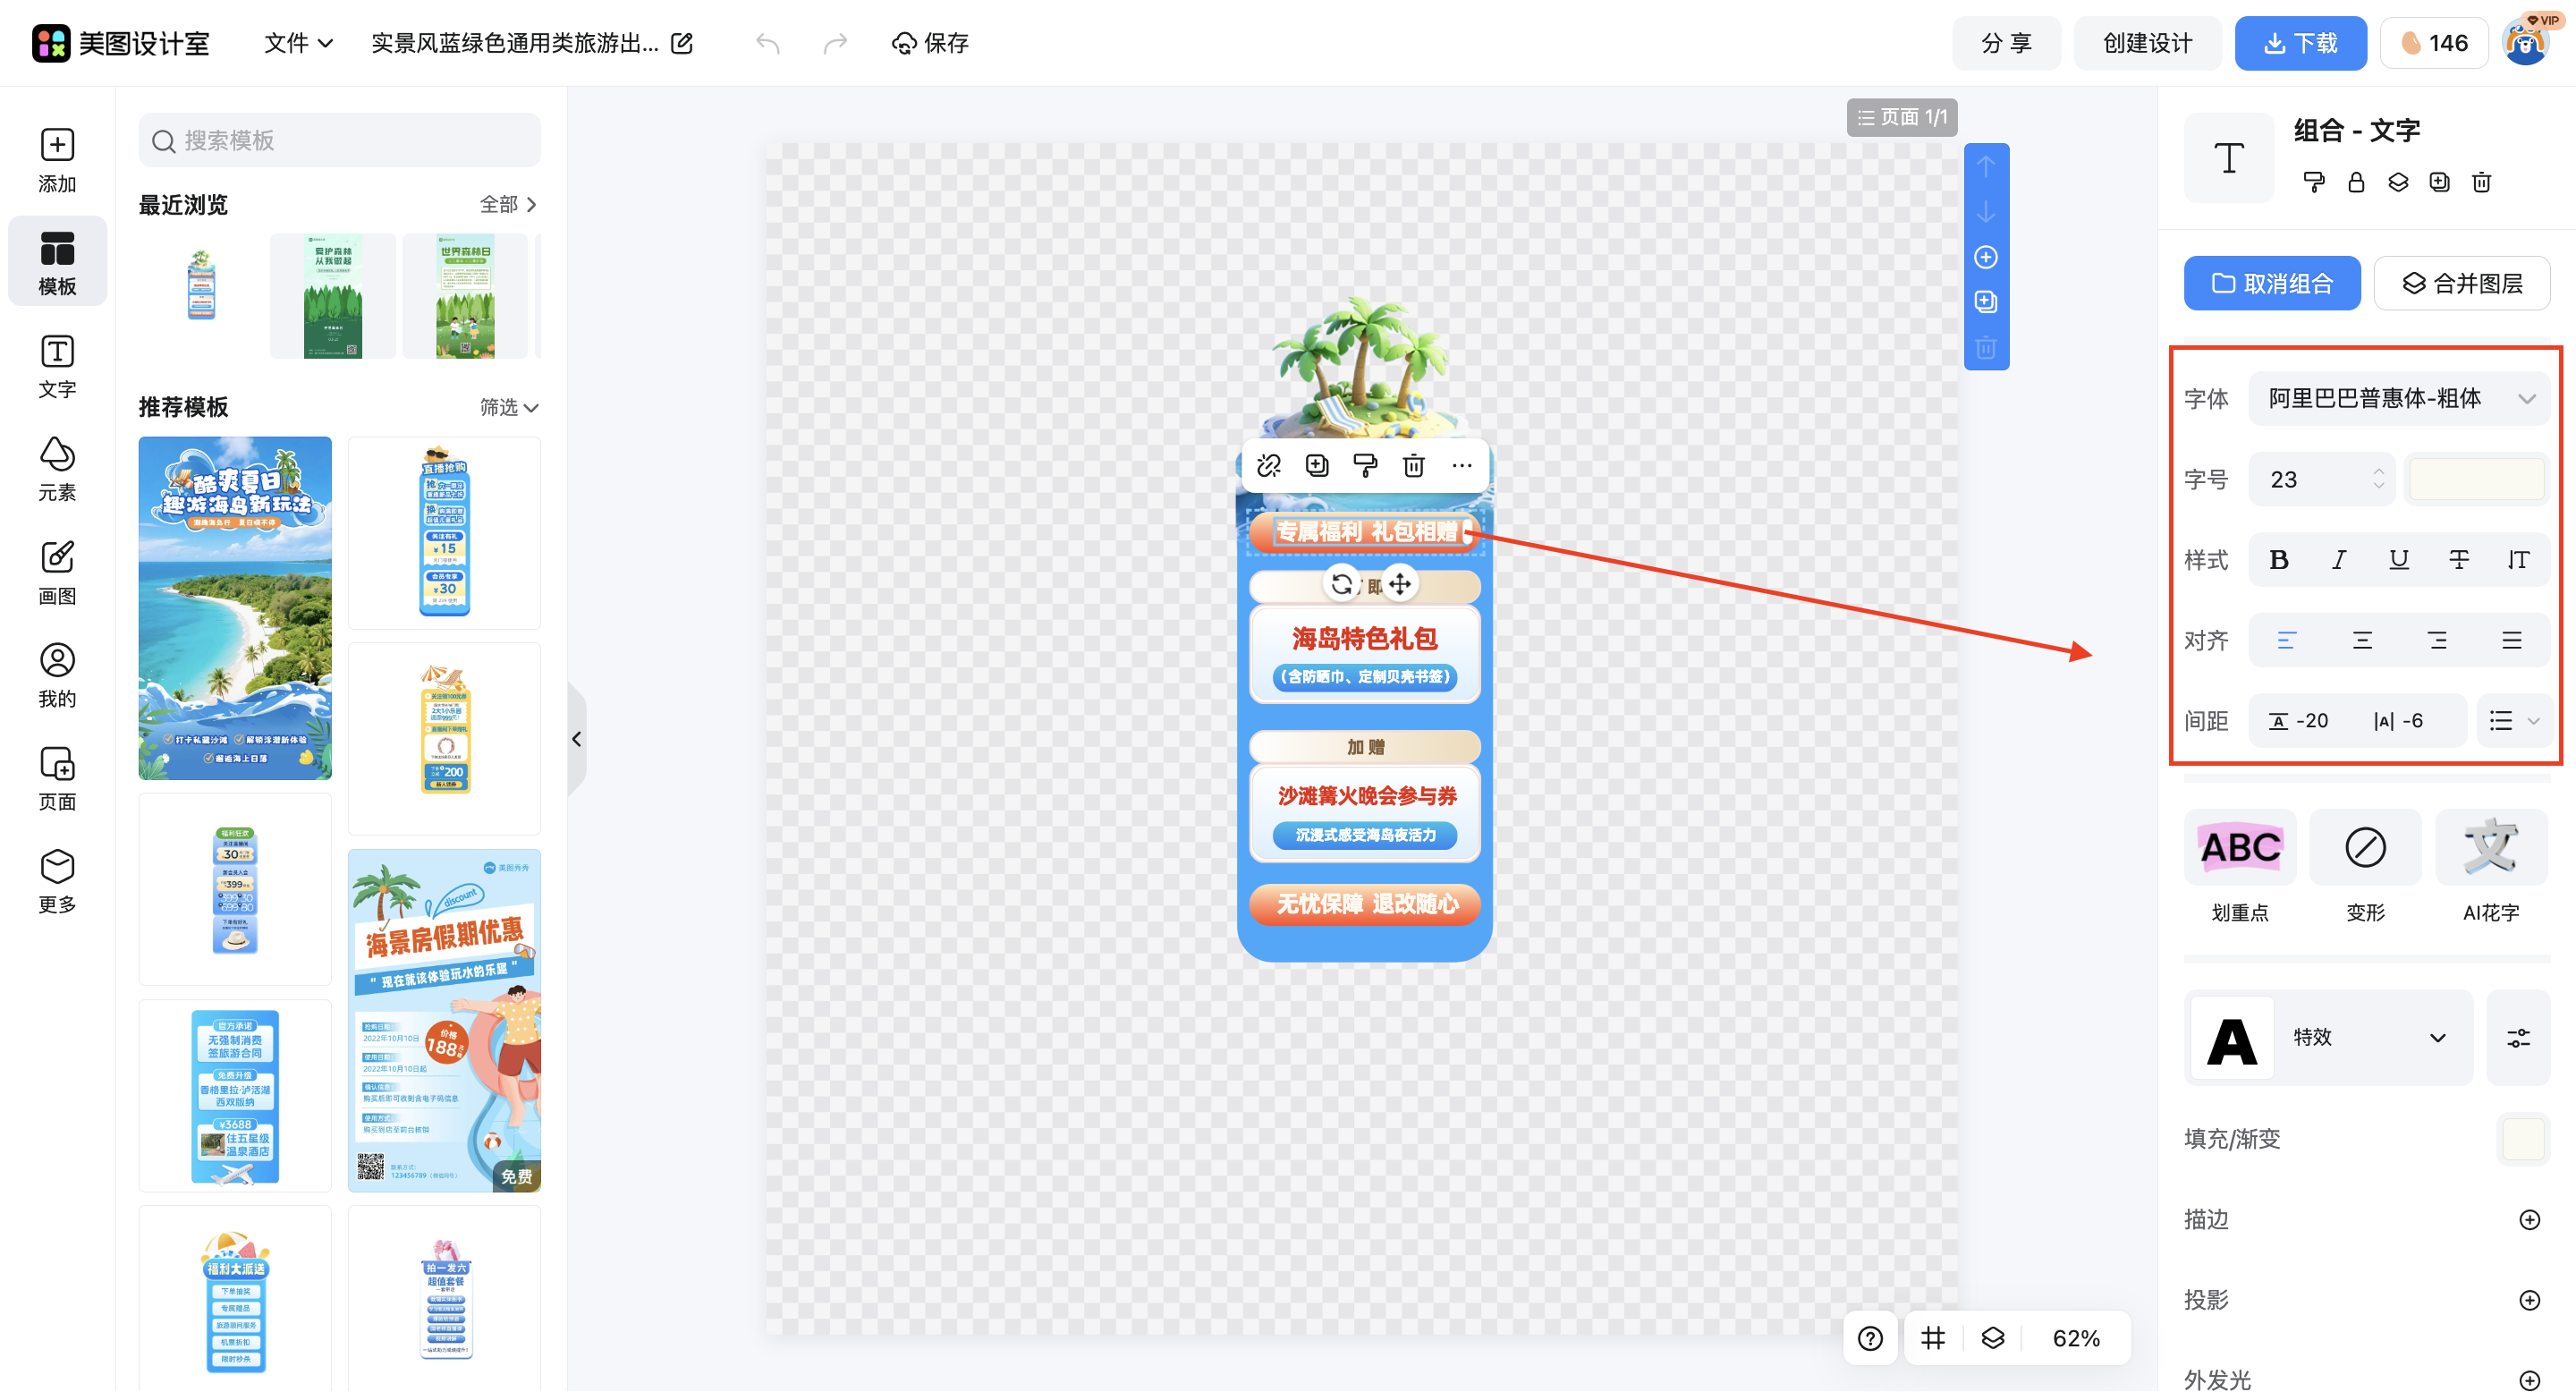
Task: Open the layers icon in bottom bar
Action: pyautogui.click(x=1992, y=1338)
